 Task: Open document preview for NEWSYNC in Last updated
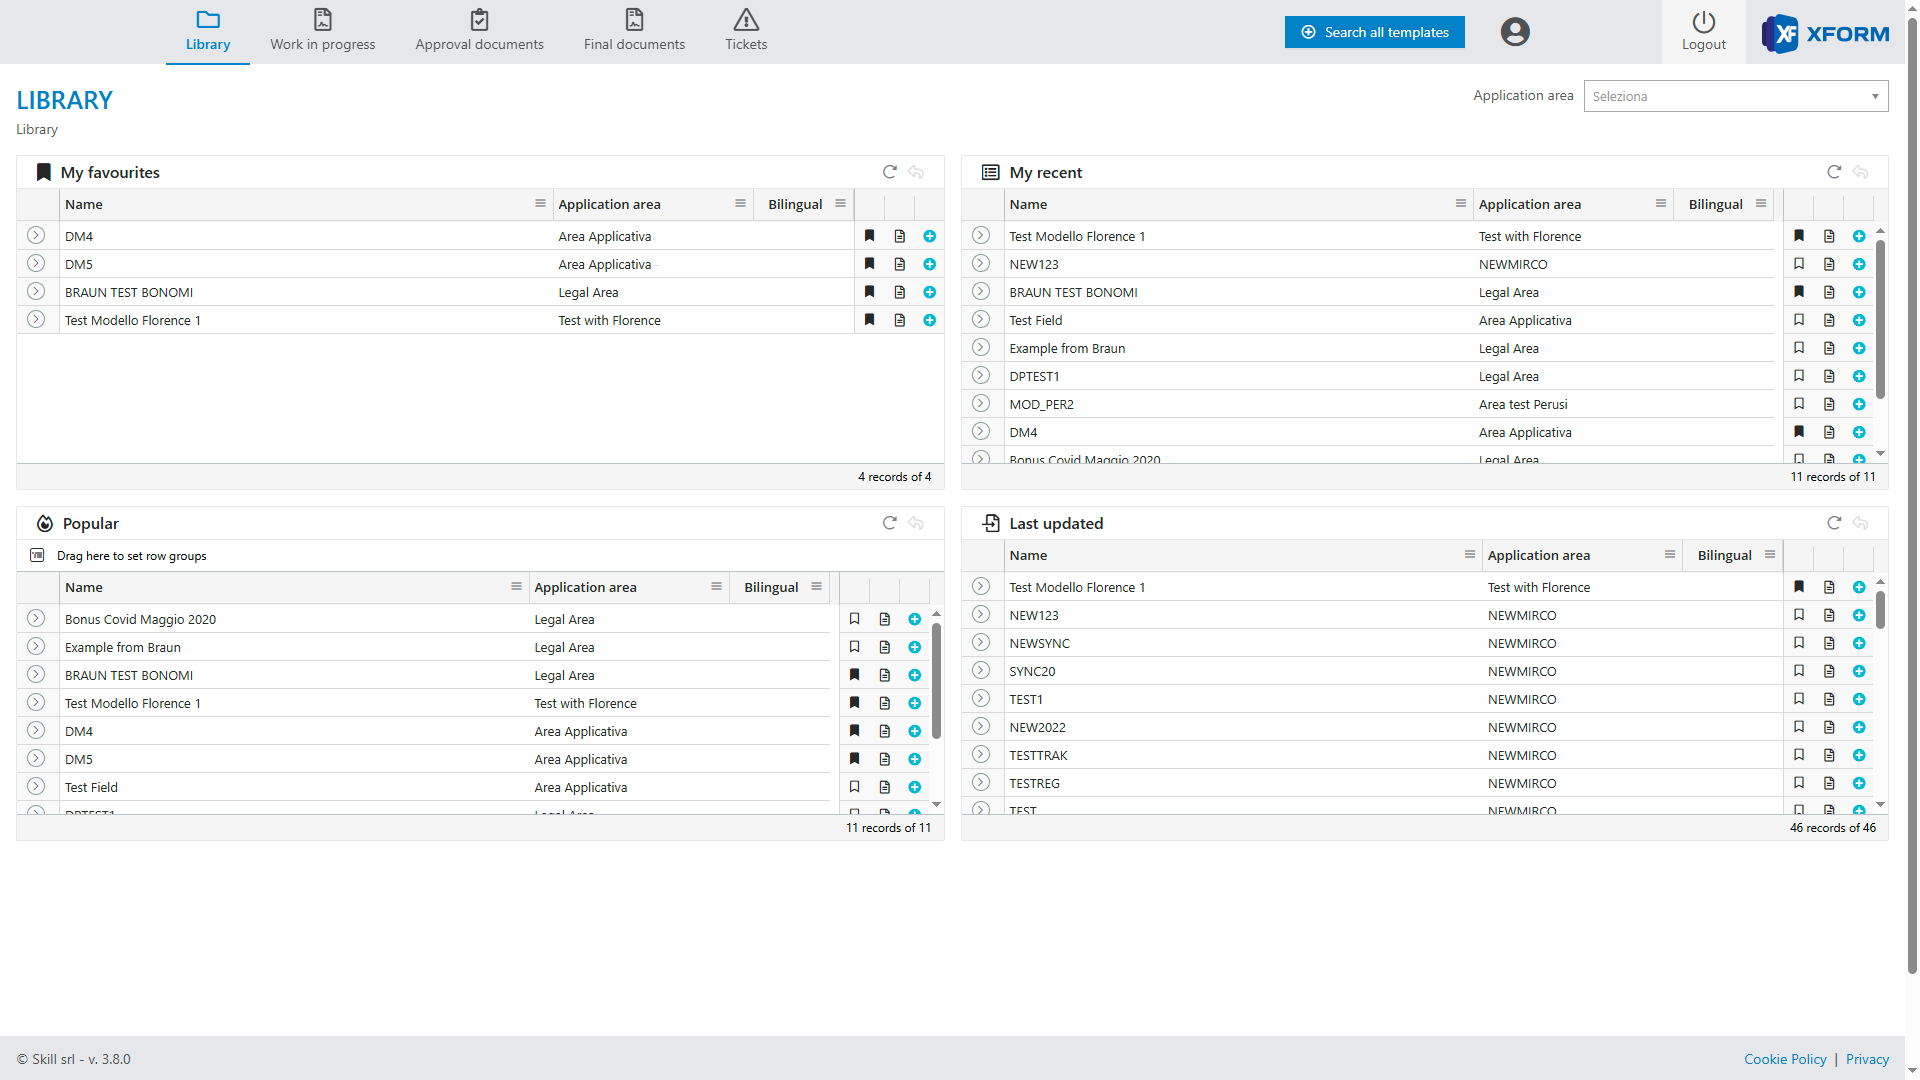[1829, 643]
